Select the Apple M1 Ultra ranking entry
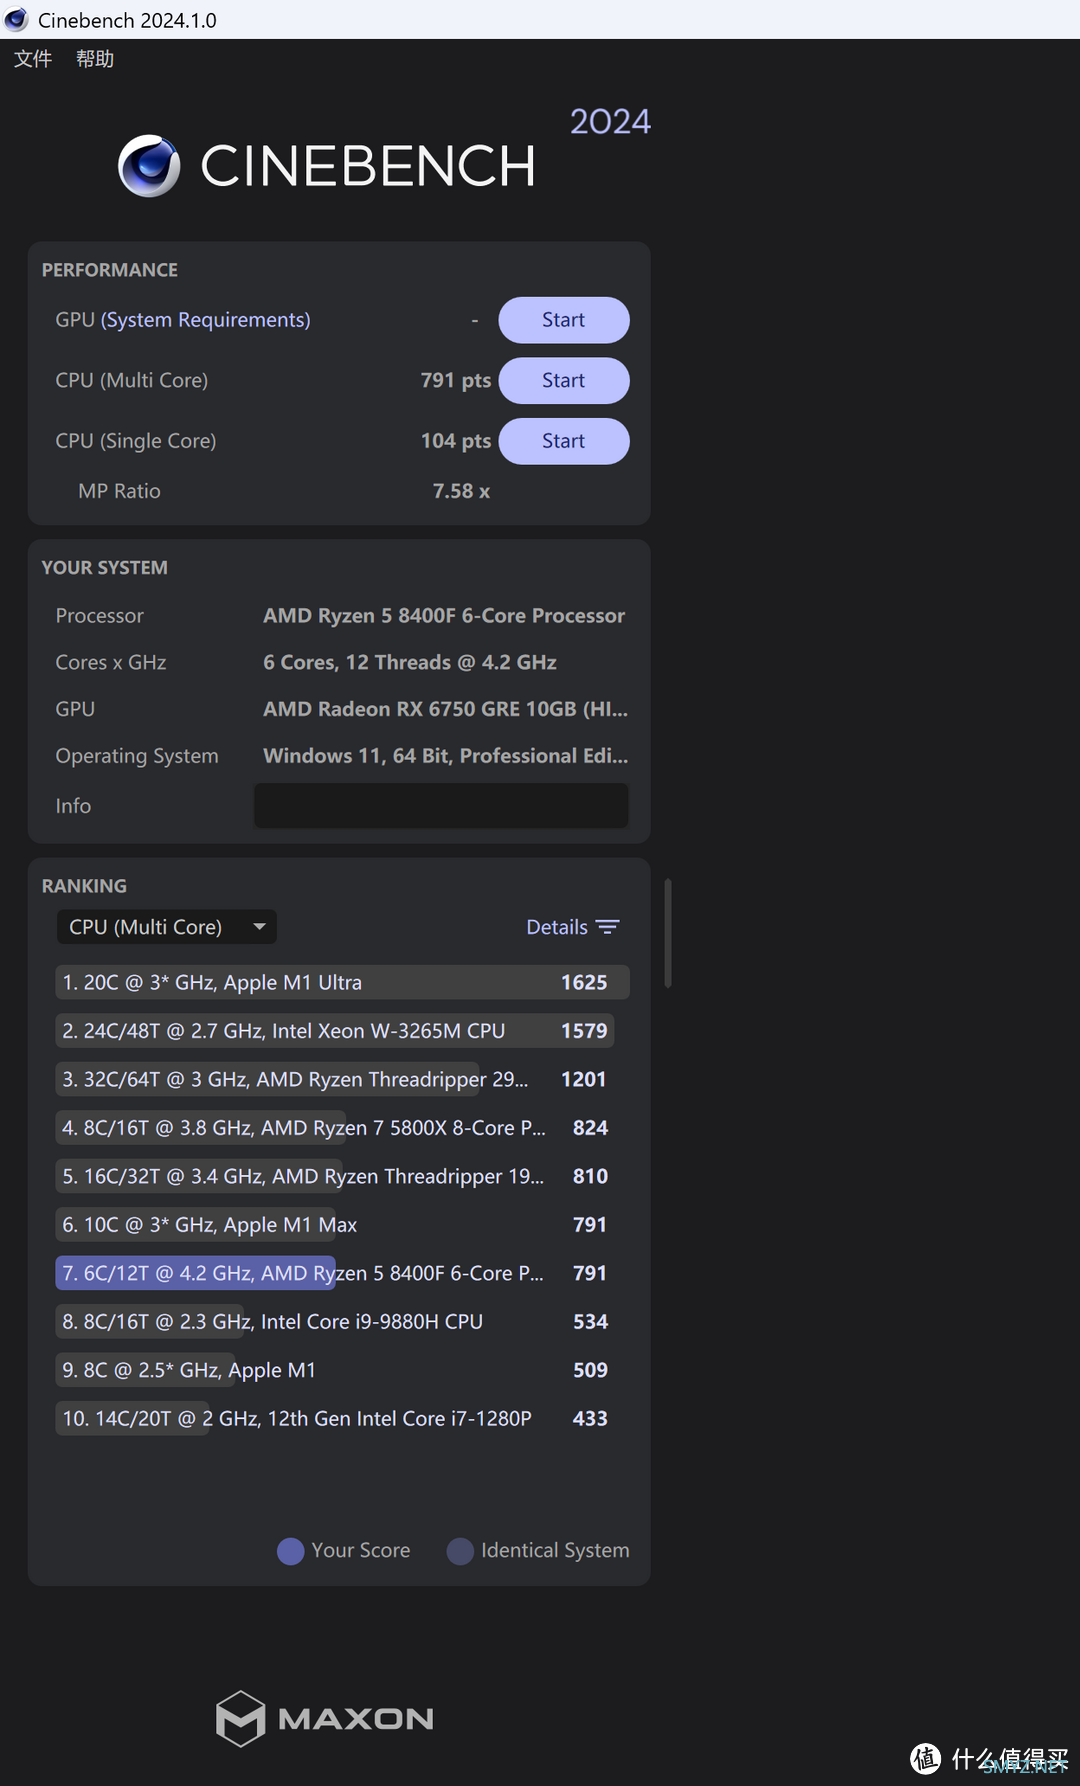The width and height of the screenshot is (1080, 1786). pos(340,983)
